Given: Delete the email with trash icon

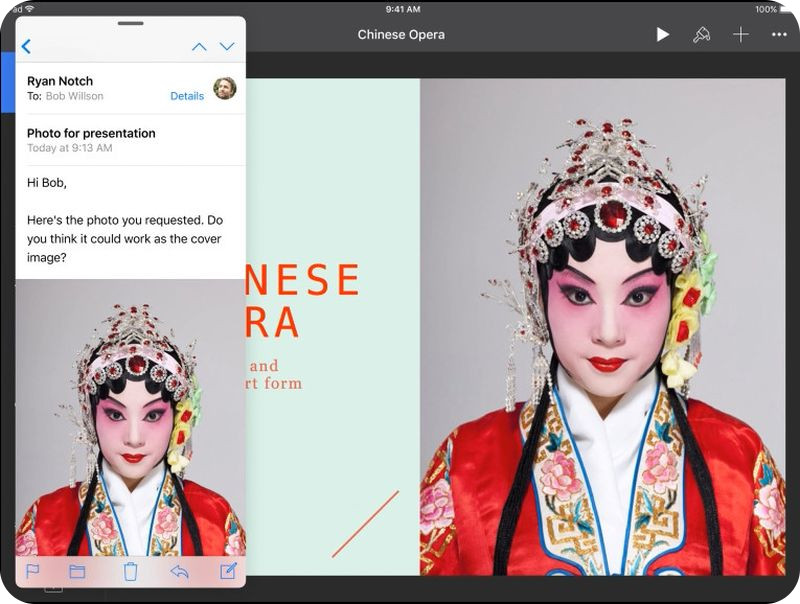Looking at the screenshot, I should (x=130, y=572).
